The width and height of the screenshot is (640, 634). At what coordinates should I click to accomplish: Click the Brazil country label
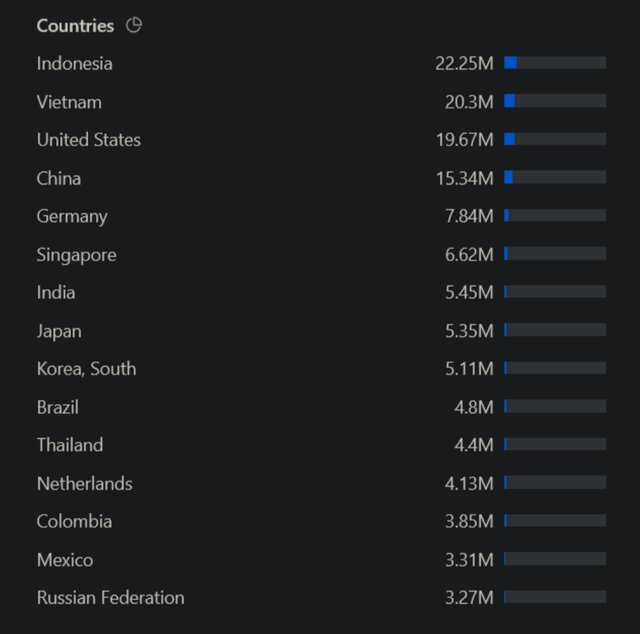pyautogui.click(x=57, y=407)
